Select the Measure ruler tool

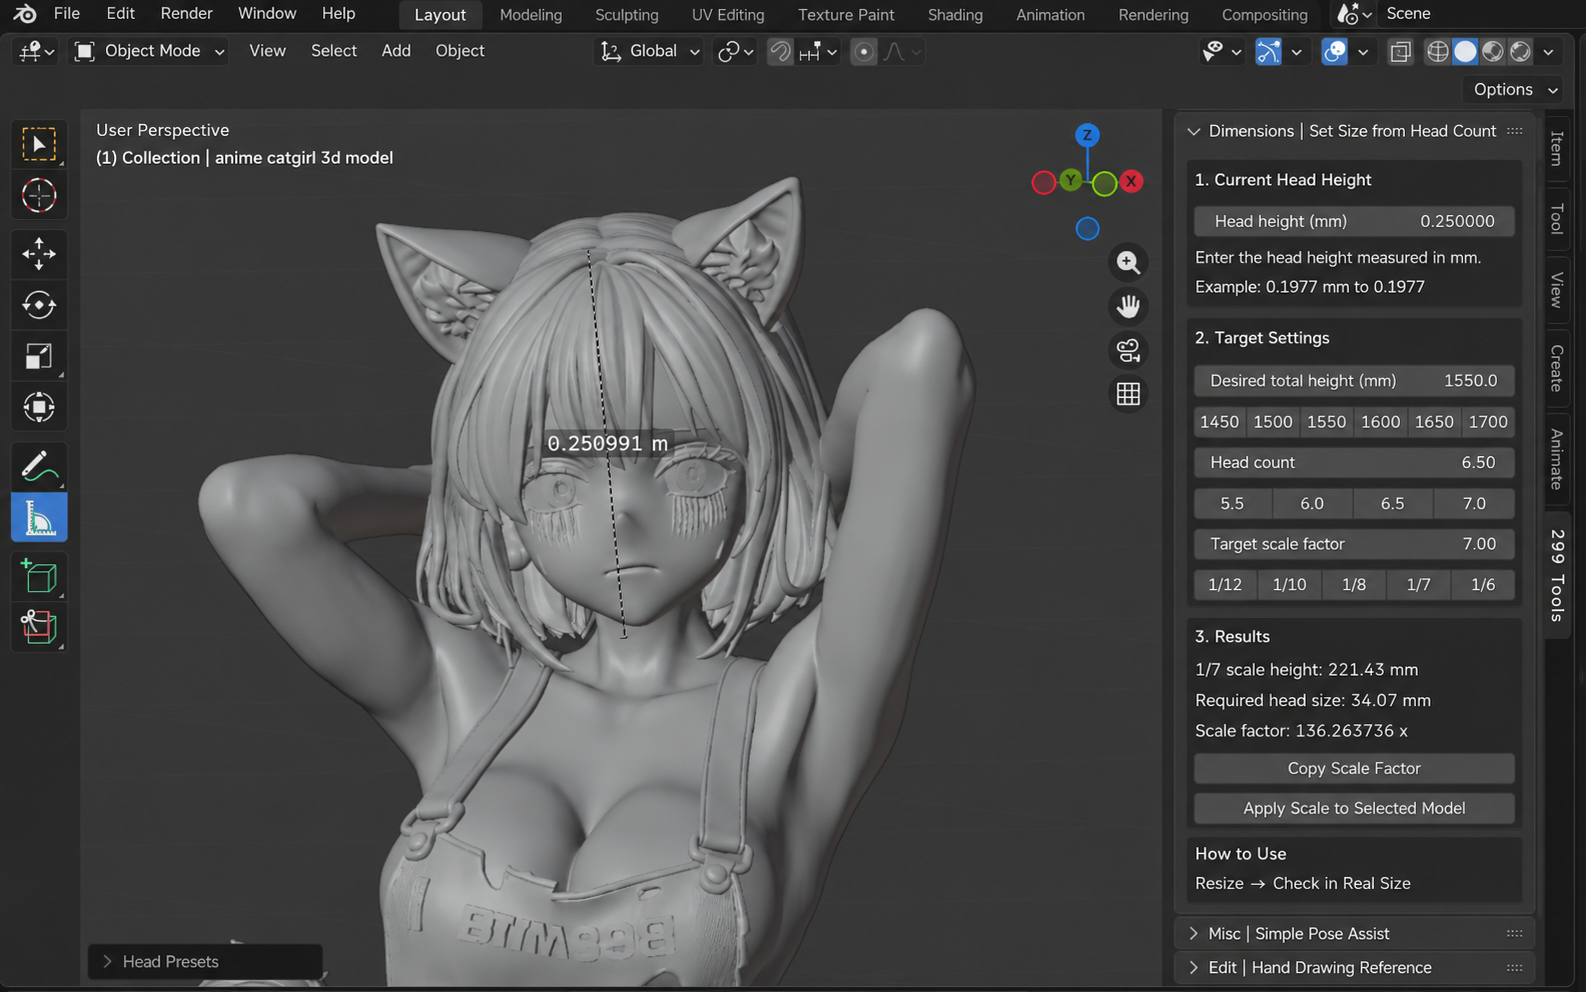[39, 518]
